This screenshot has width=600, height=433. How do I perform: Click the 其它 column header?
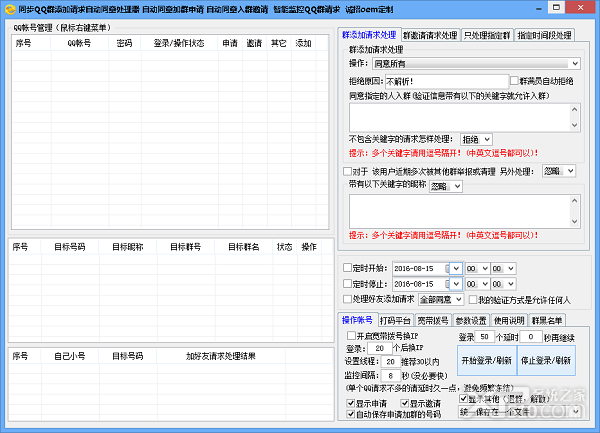(x=279, y=43)
